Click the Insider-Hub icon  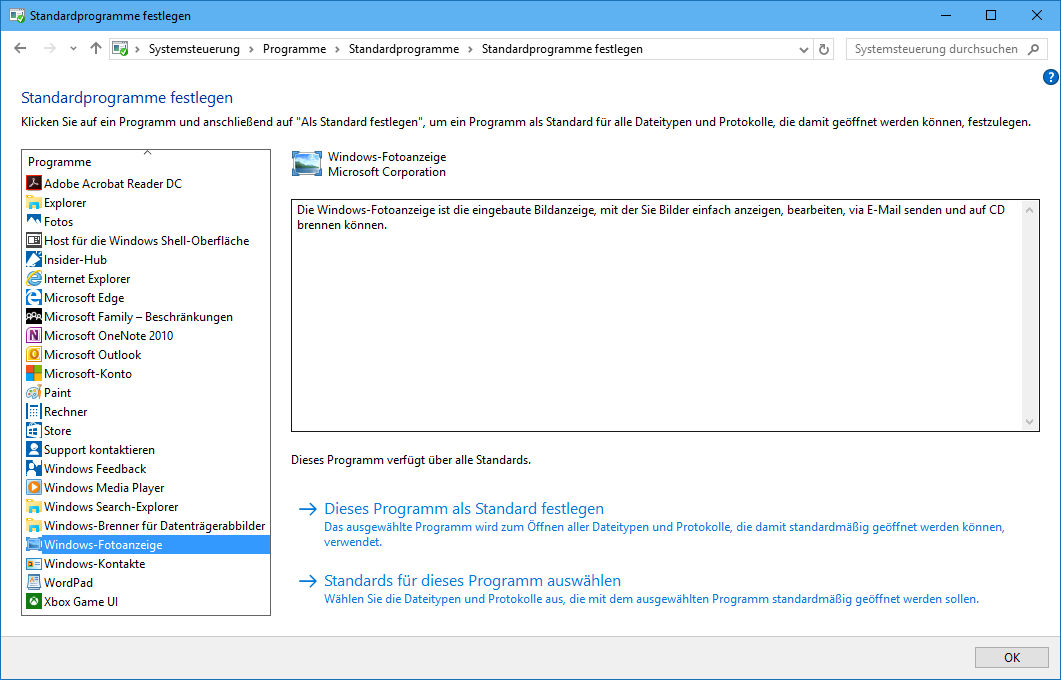pos(34,259)
